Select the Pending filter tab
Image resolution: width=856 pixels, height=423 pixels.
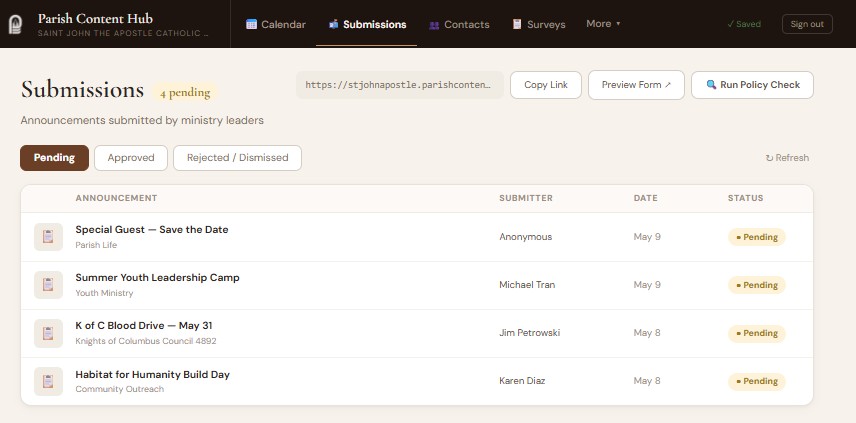click(x=55, y=158)
